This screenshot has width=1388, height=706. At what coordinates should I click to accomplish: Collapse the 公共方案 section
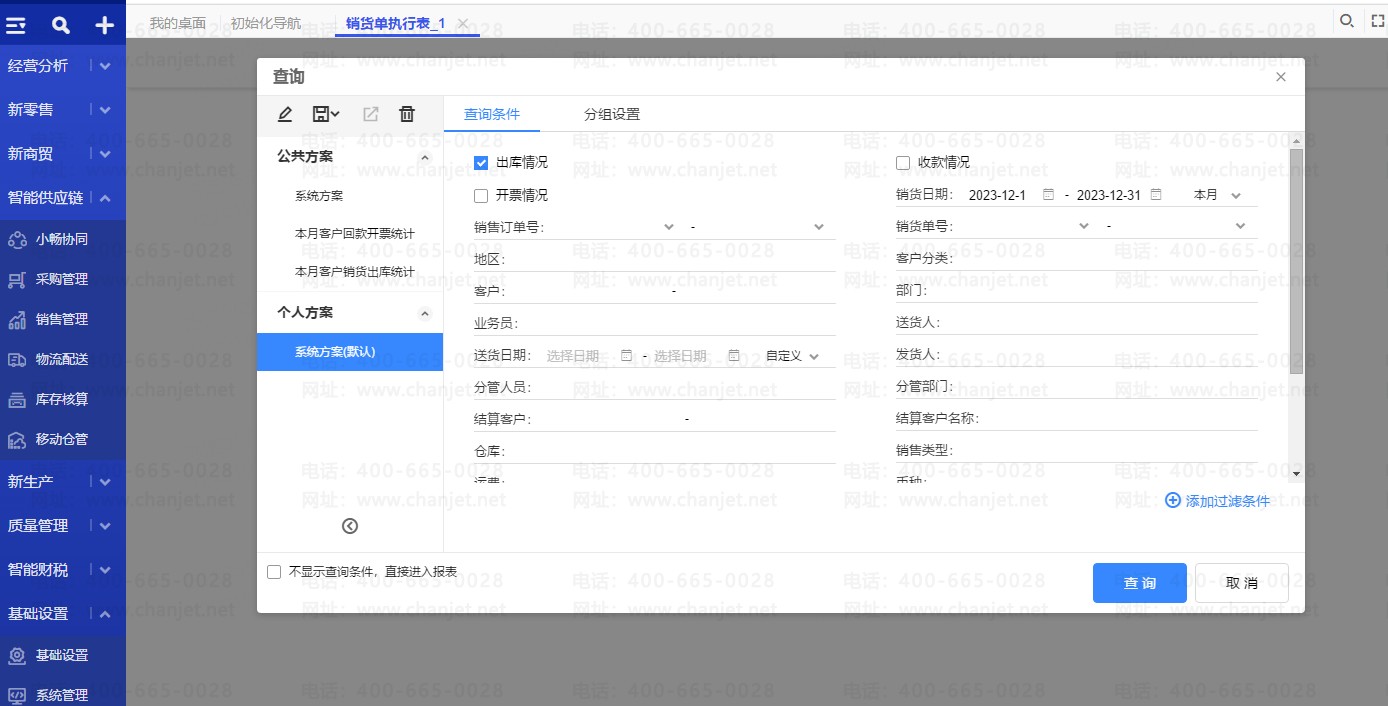click(x=424, y=157)
